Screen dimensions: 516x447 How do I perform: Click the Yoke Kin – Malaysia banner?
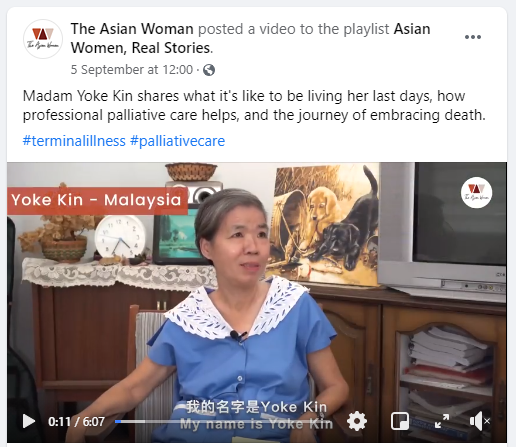point(97,200)
